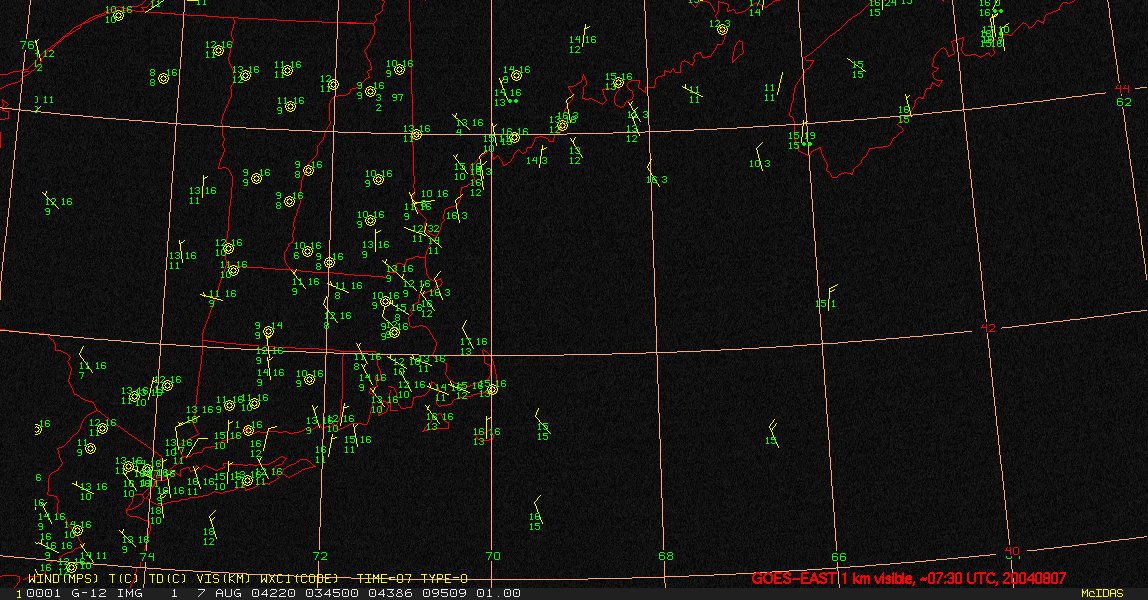The height and width of the screenshot is (600, 1148).
Task: Click the red 40 latitude label
Action: [x=1012, y=551]
